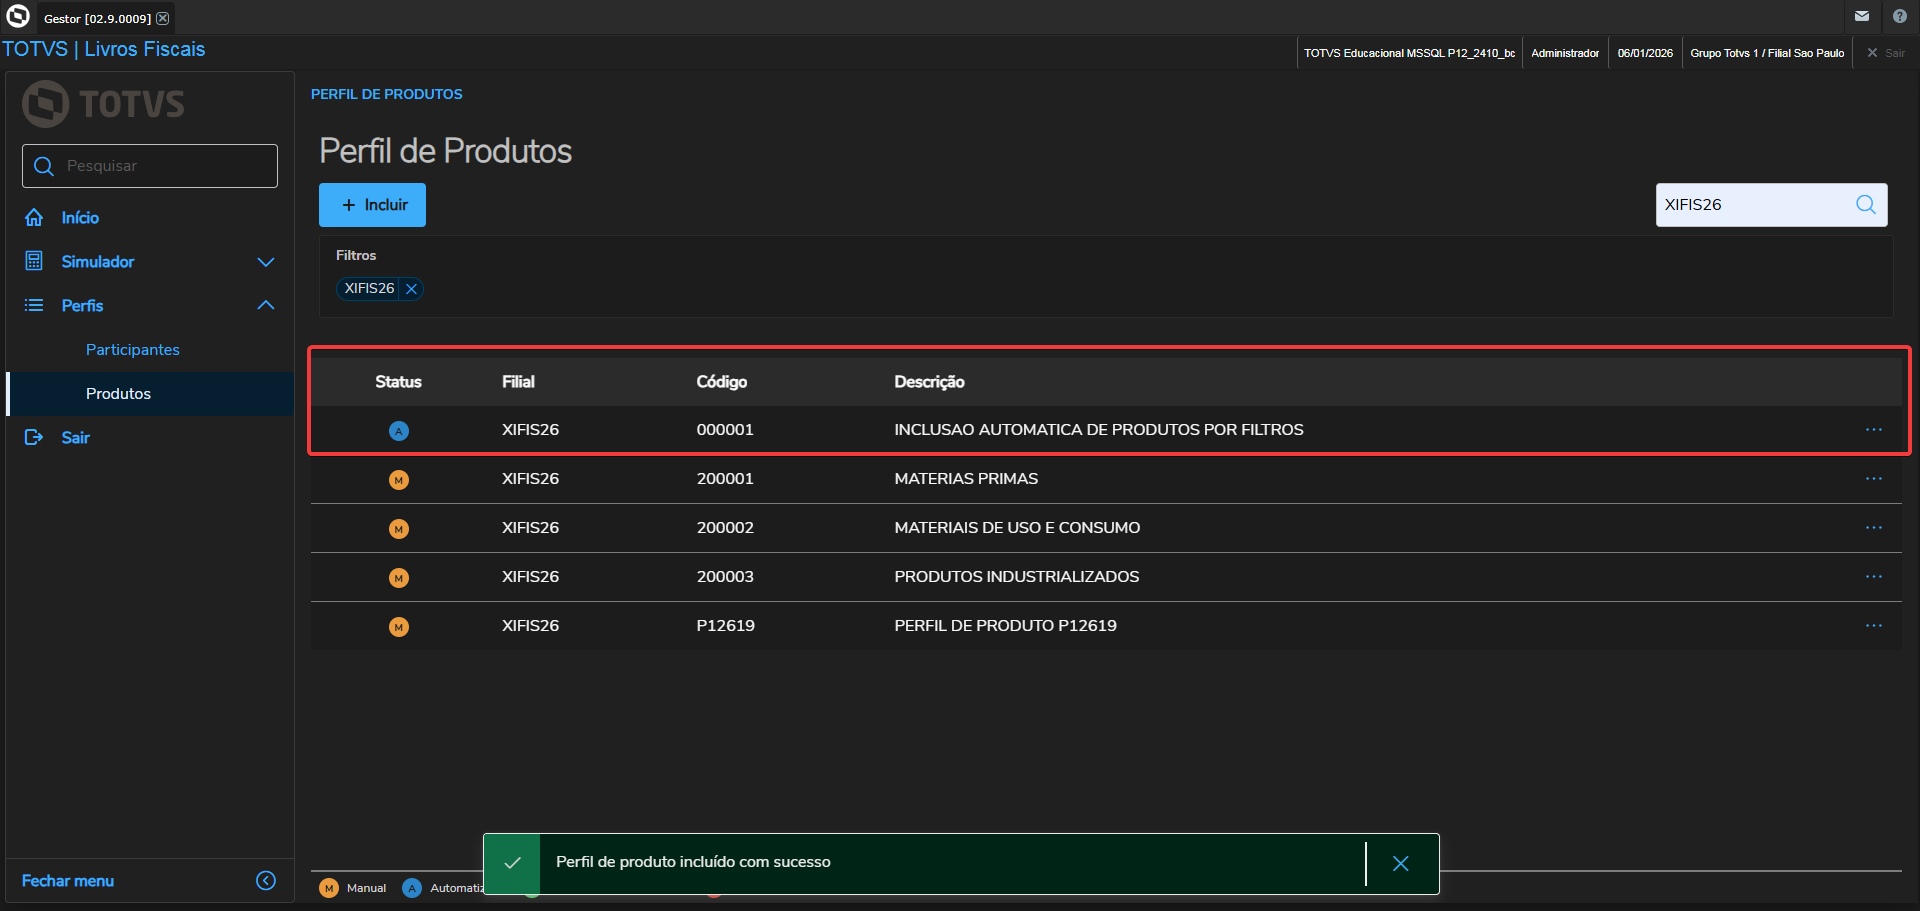Click the search magnifier icon beside XIFIS26
Image resolution: width=1920 pixels, height=911 pixels.
[1865, 205]
